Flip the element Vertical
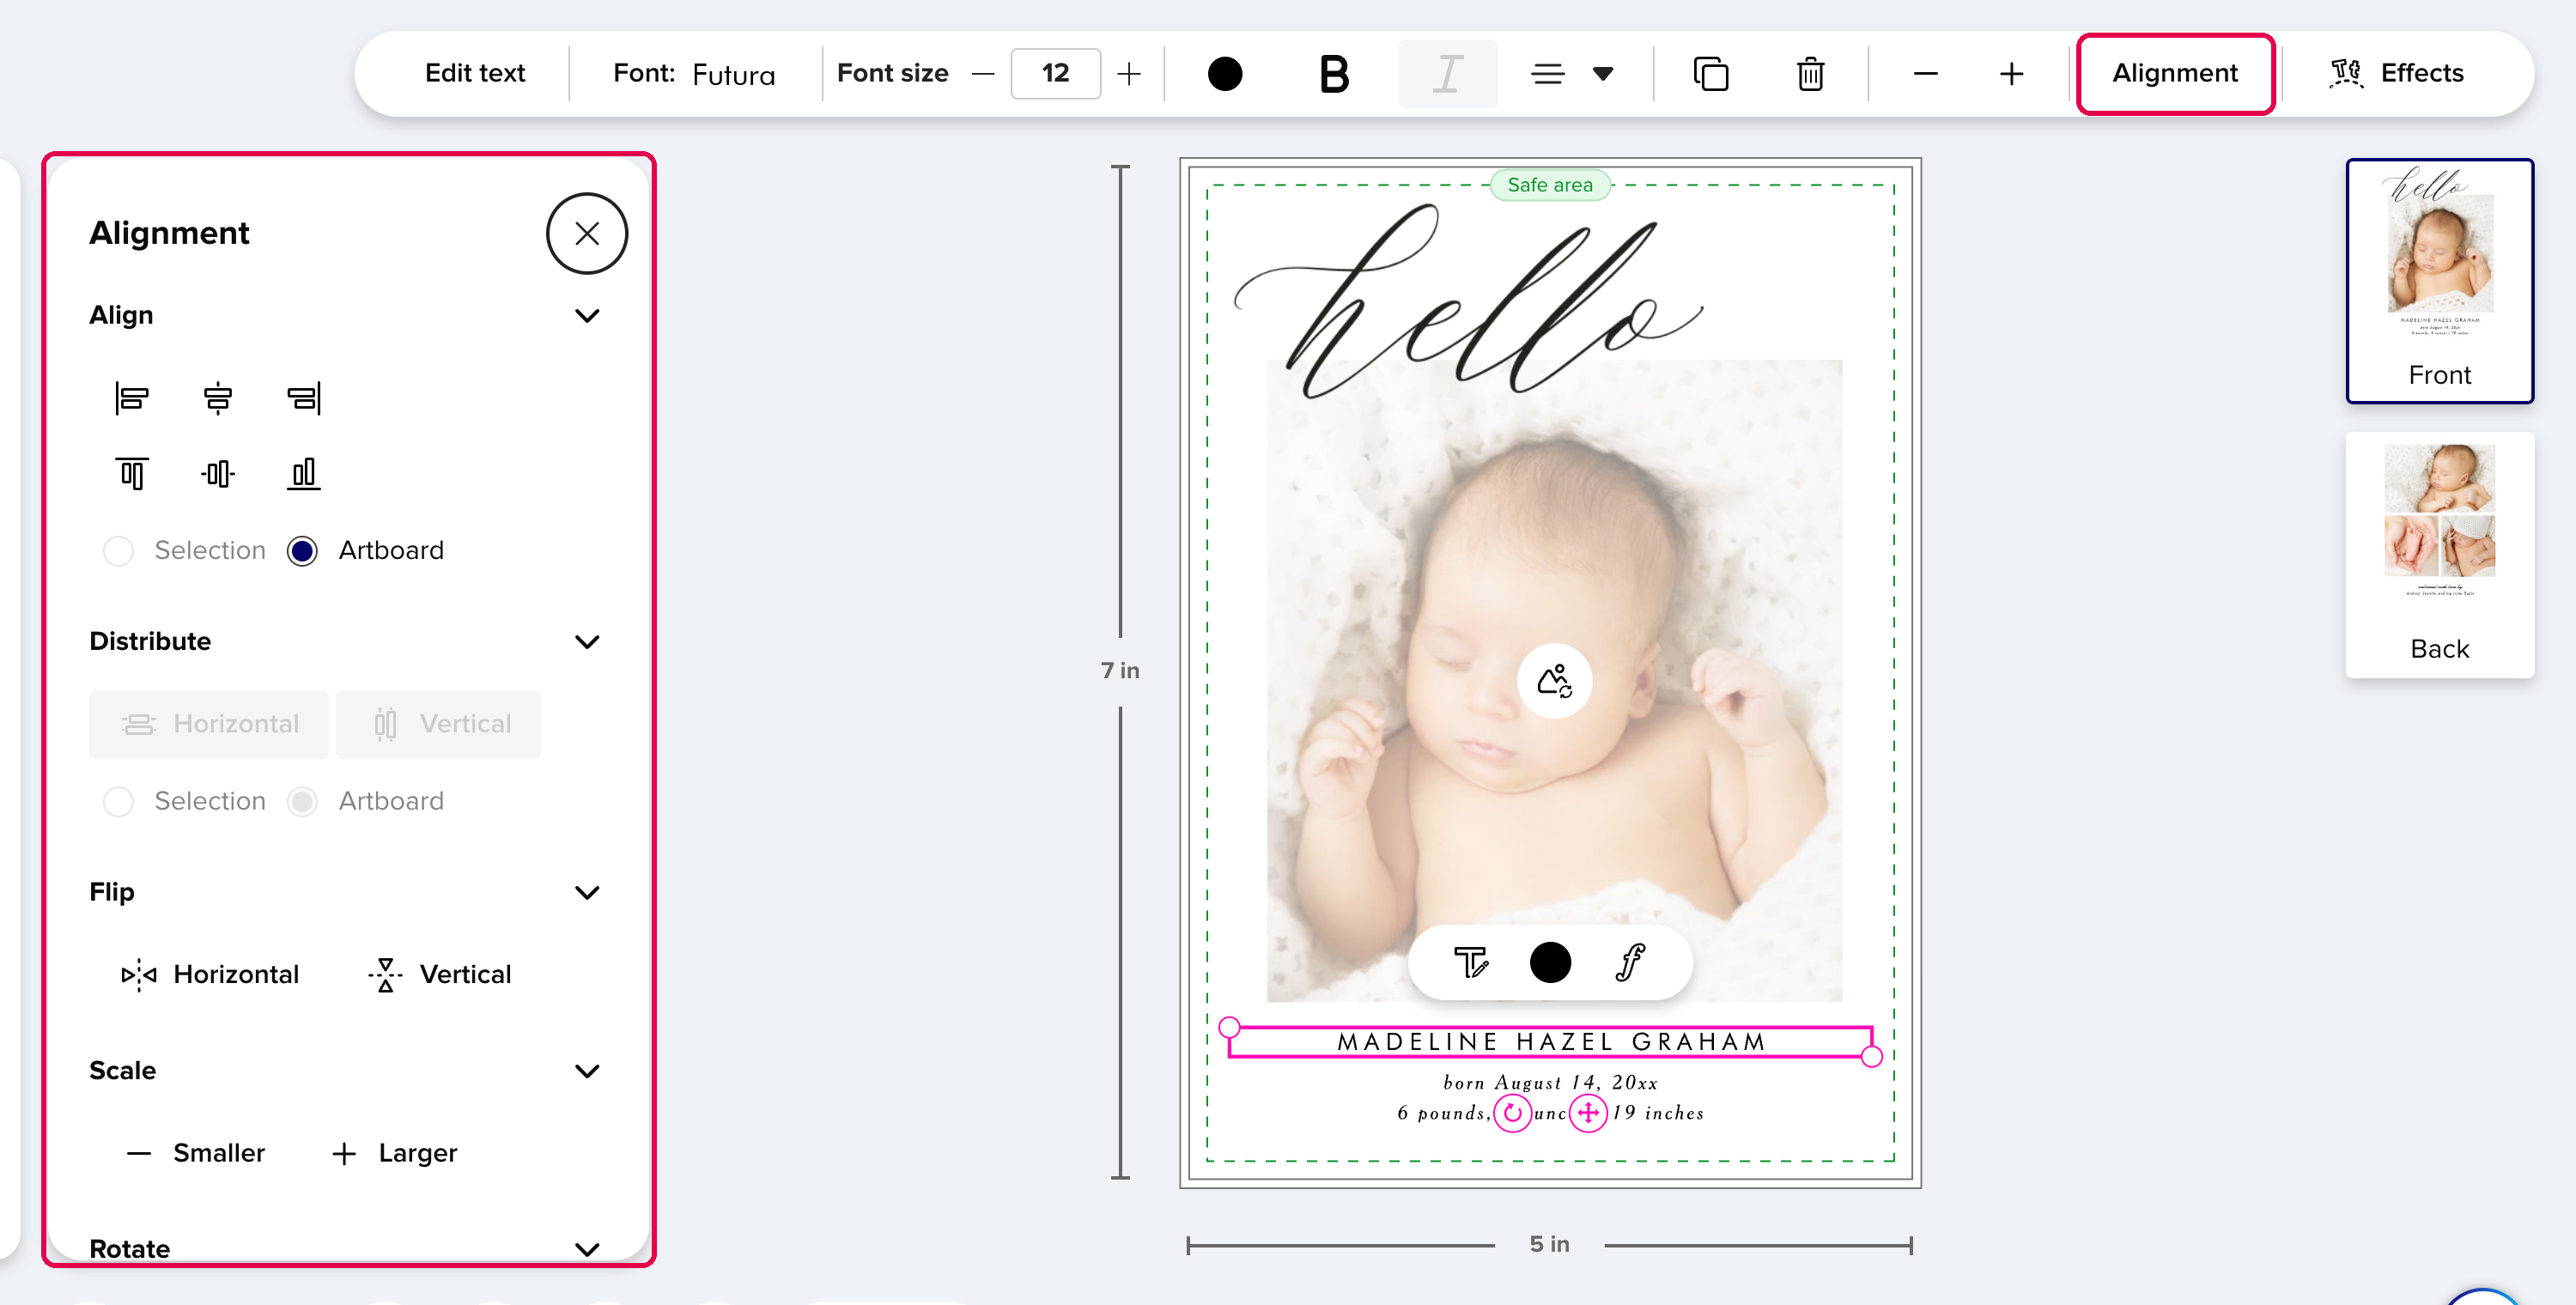Viewport: 2576px width, 1305px height. tap(439, 974)
